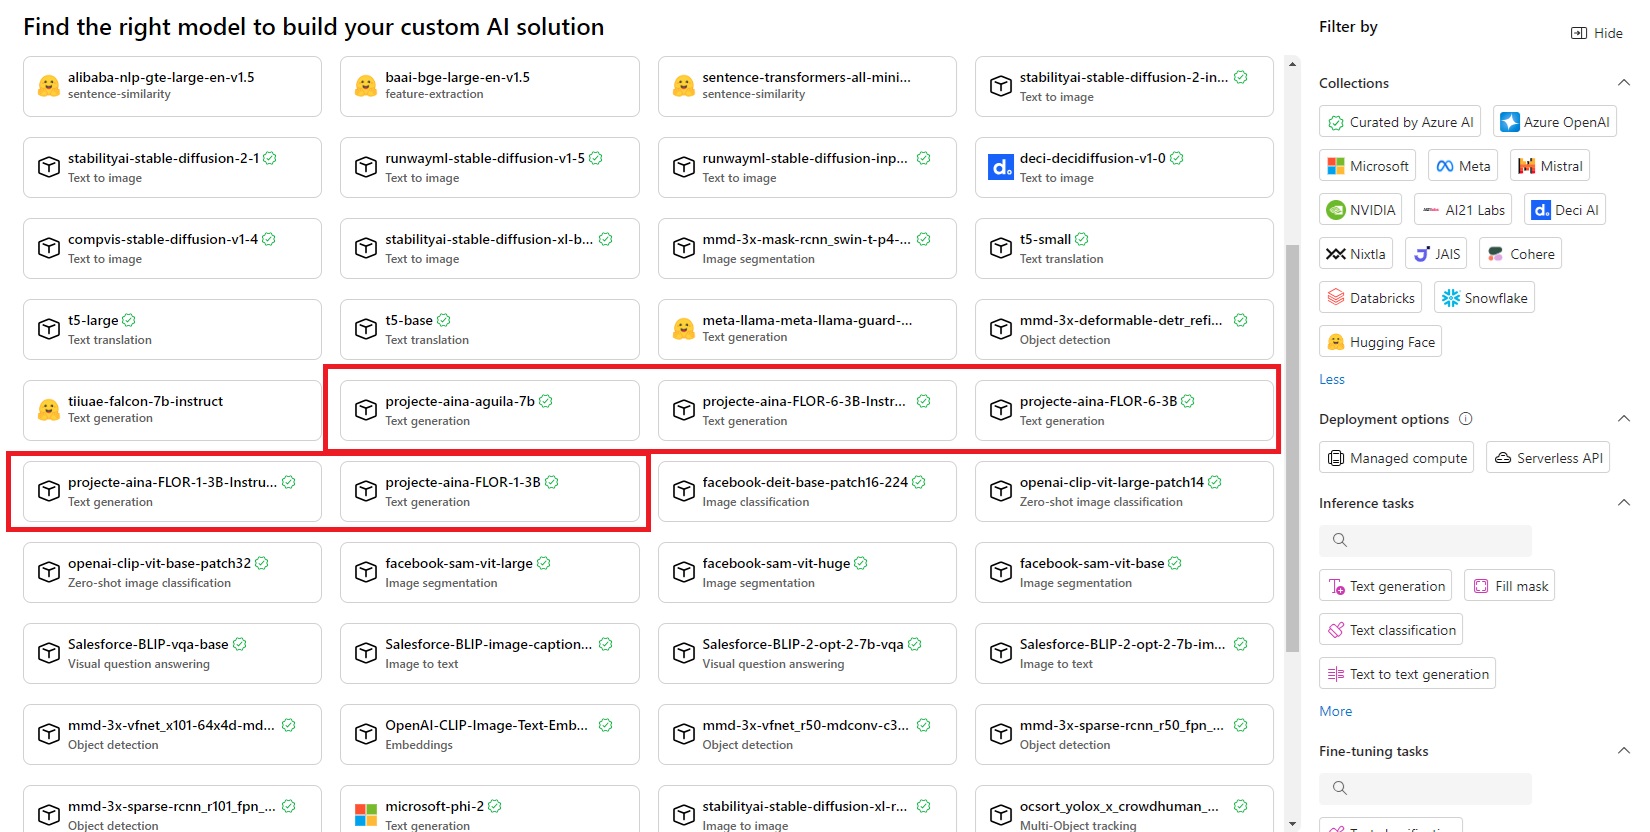Collapse the Deployment options section
The height and width of the screenshot is (832, 1650).
(x=1623, y=419)
